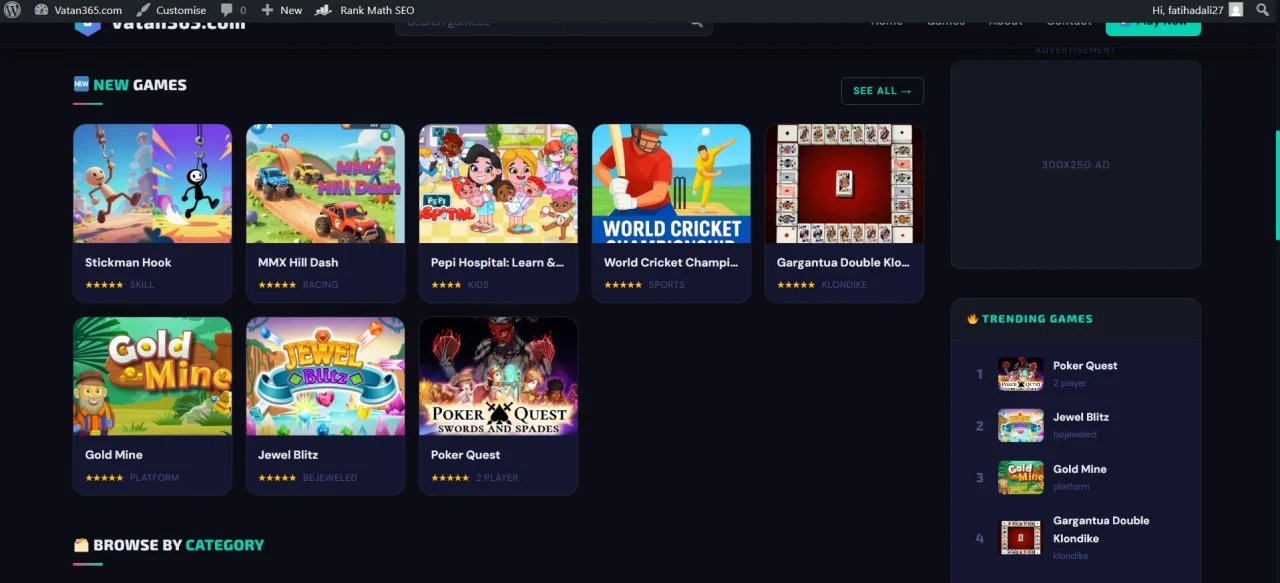Screen dimensions: 1280x583
Task: Click the NEW GAMES section heading
Action: coord(130,85)
